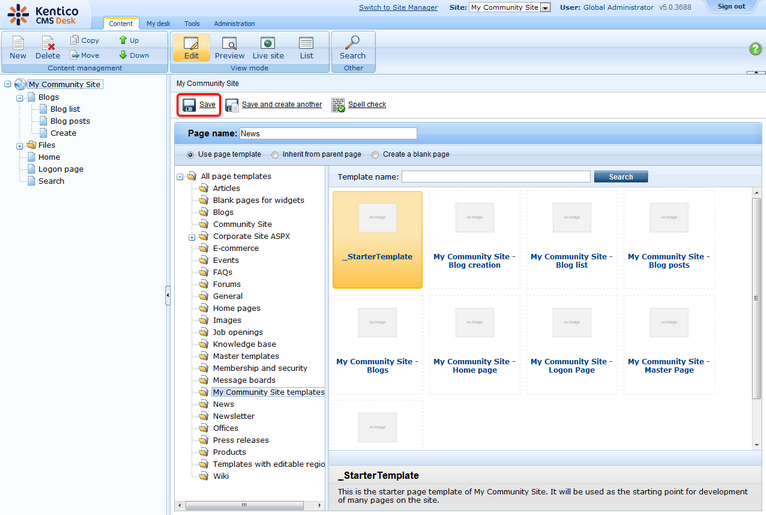Screen dimensions: 766x515
Task: Switch to Edit view mode
Action: (191, 48)
